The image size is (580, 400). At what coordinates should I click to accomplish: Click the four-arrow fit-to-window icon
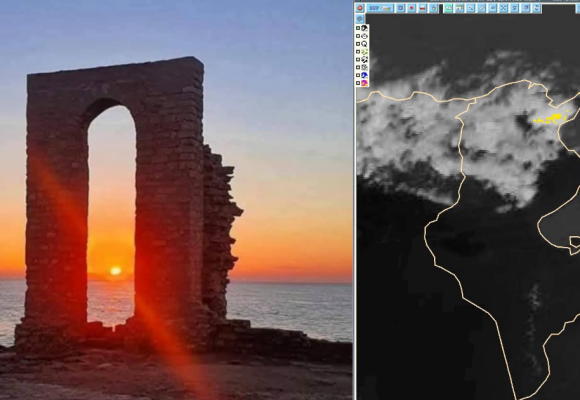[504, 8]
